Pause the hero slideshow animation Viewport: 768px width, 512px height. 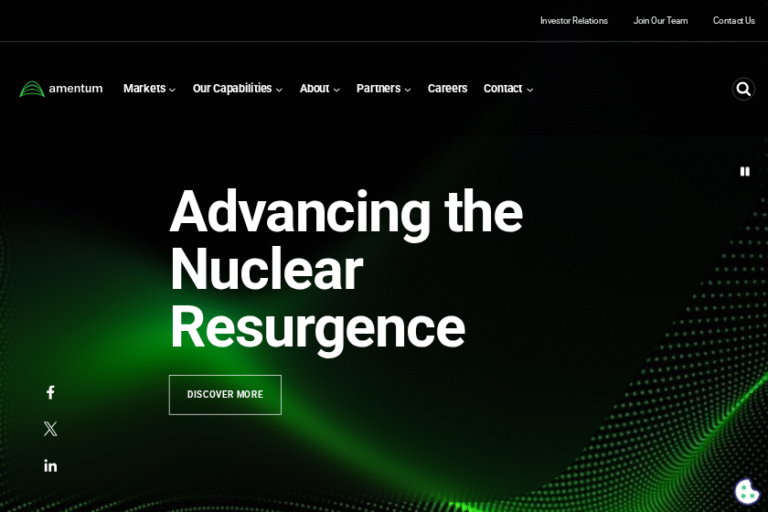744,171
